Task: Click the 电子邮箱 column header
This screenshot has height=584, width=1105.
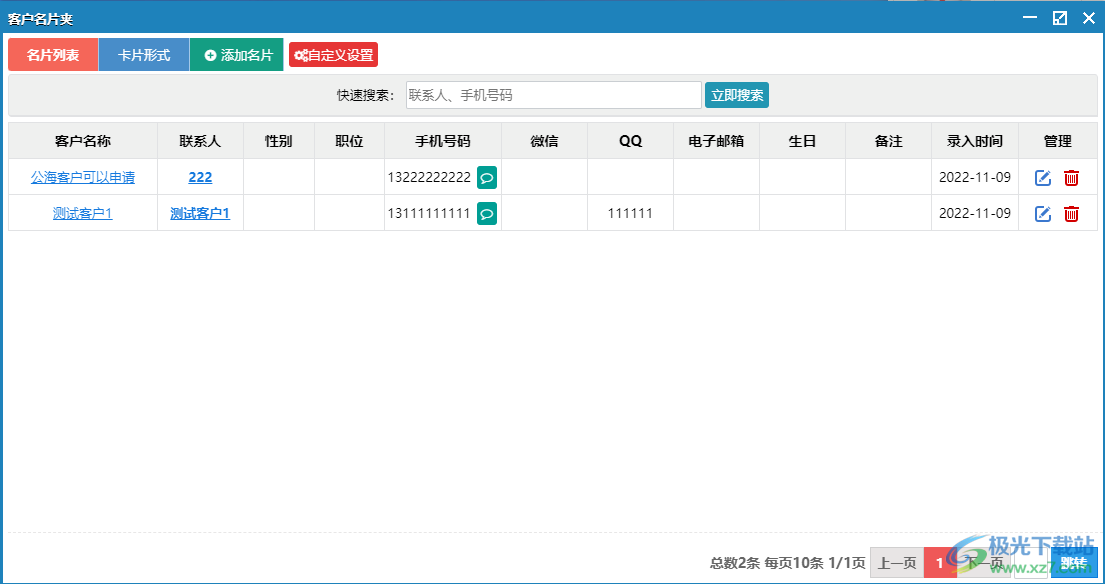Action: (x=716, y=141)
